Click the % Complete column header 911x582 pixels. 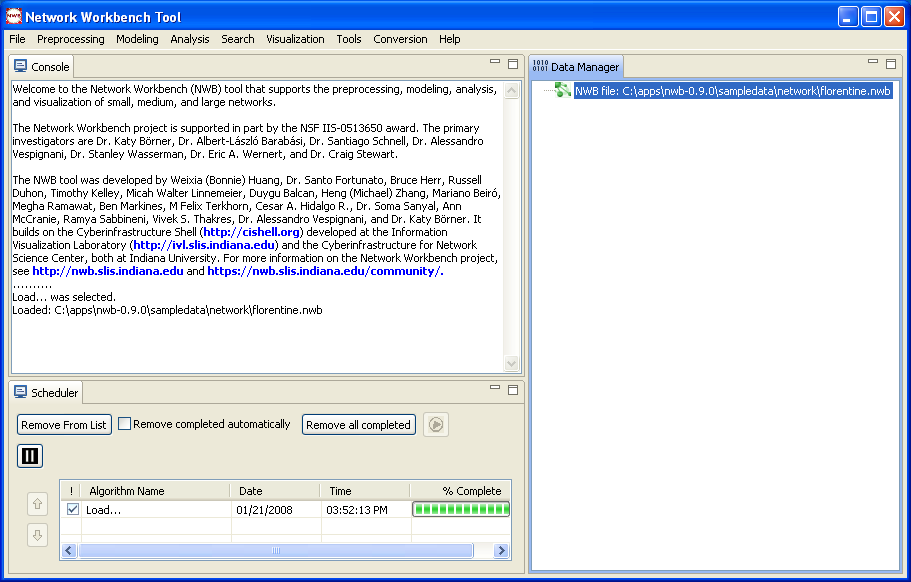coord(460,491)
